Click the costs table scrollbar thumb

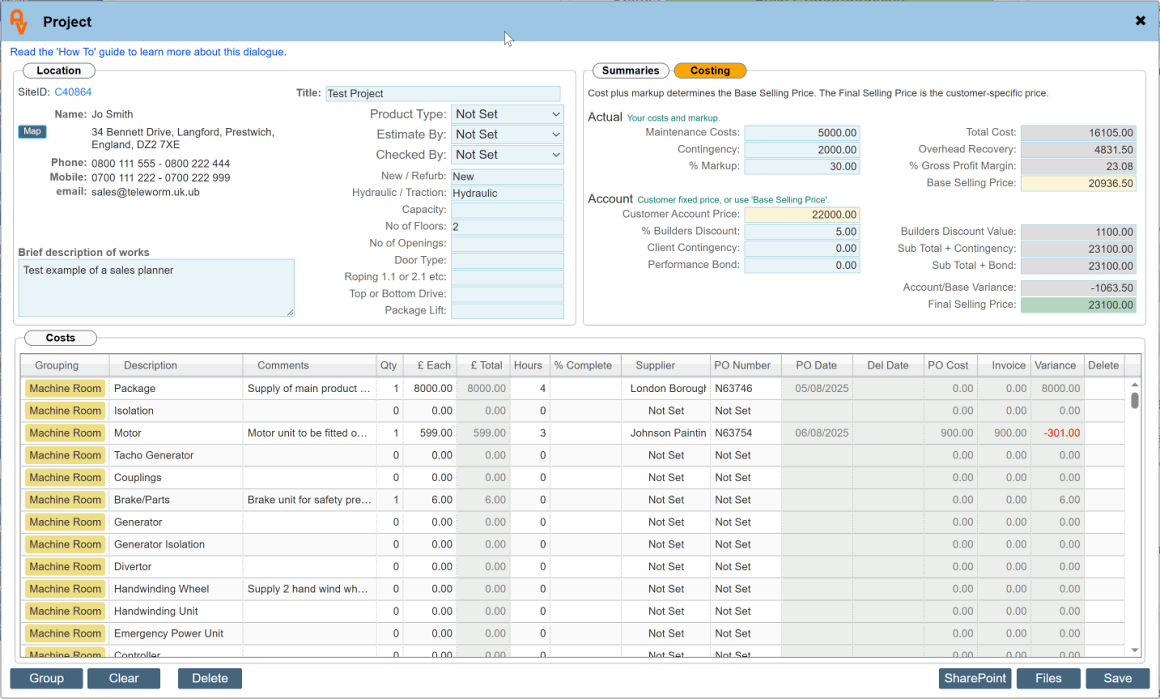pos(1135,400)
